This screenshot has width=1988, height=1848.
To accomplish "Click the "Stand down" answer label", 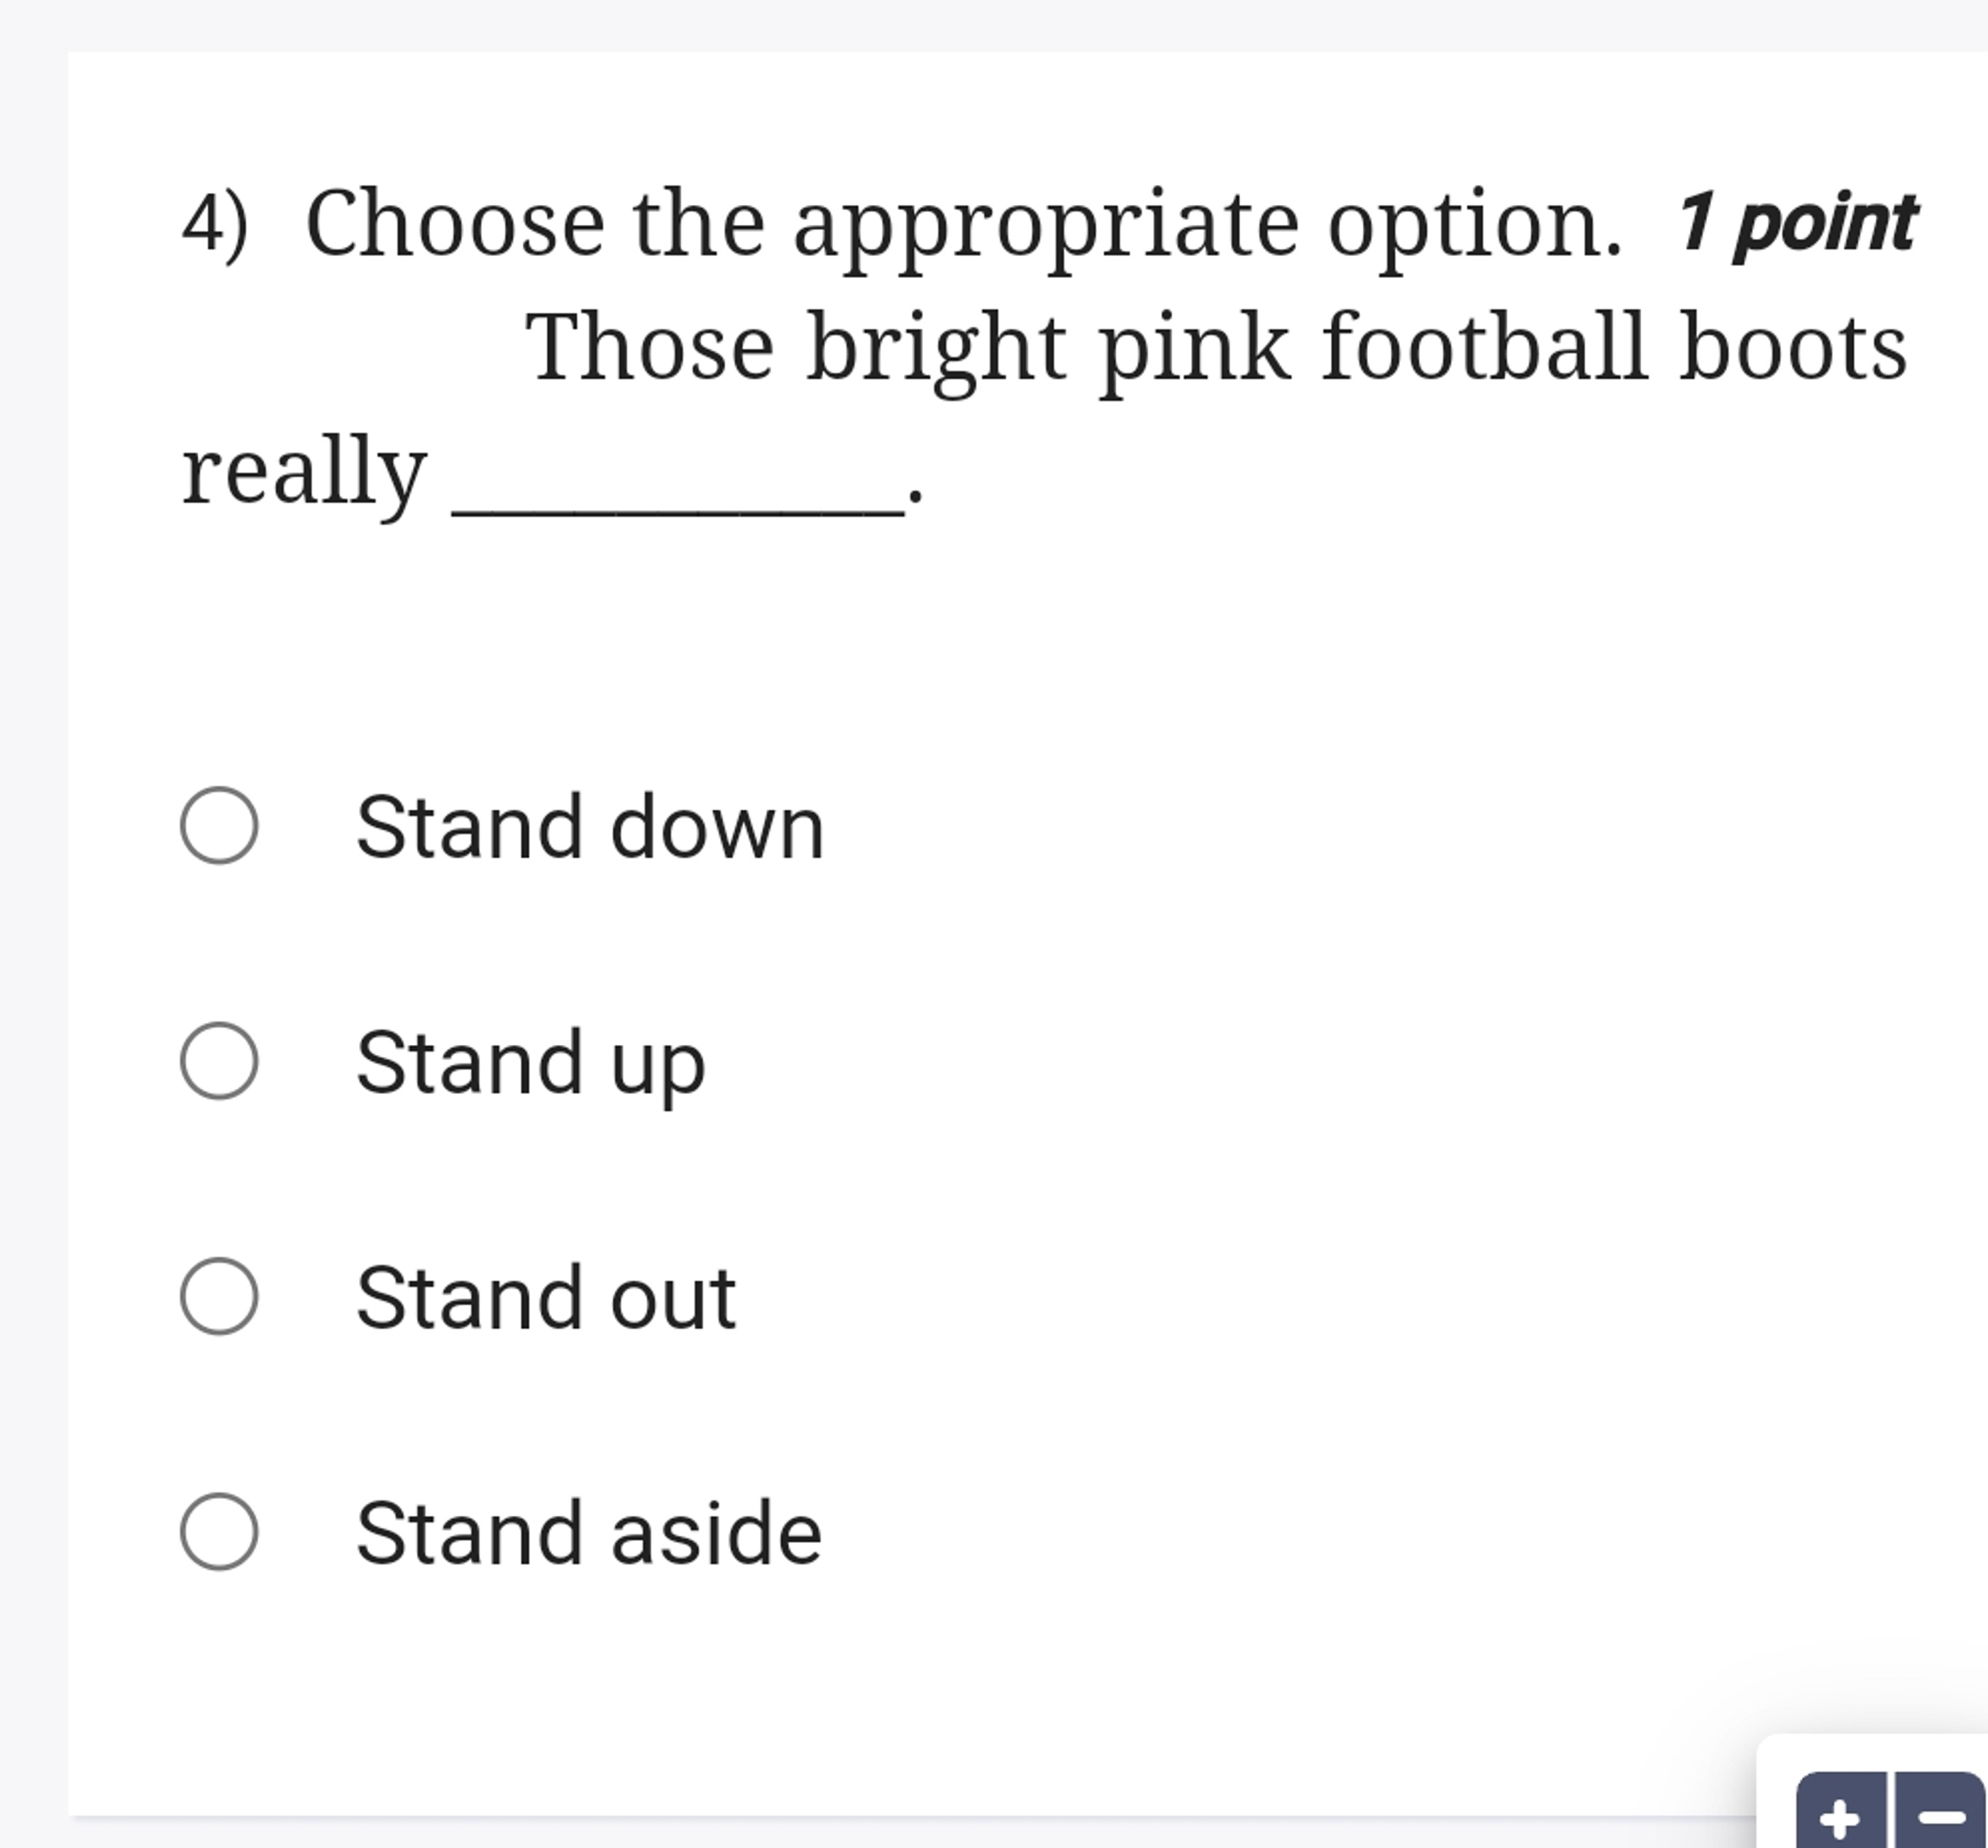I will 590,828.
